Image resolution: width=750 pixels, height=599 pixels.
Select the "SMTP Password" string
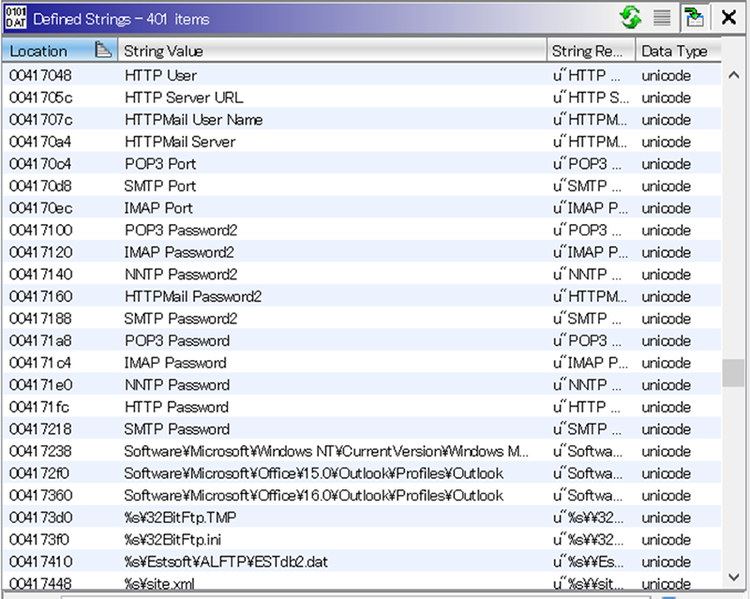click(177, 429)
